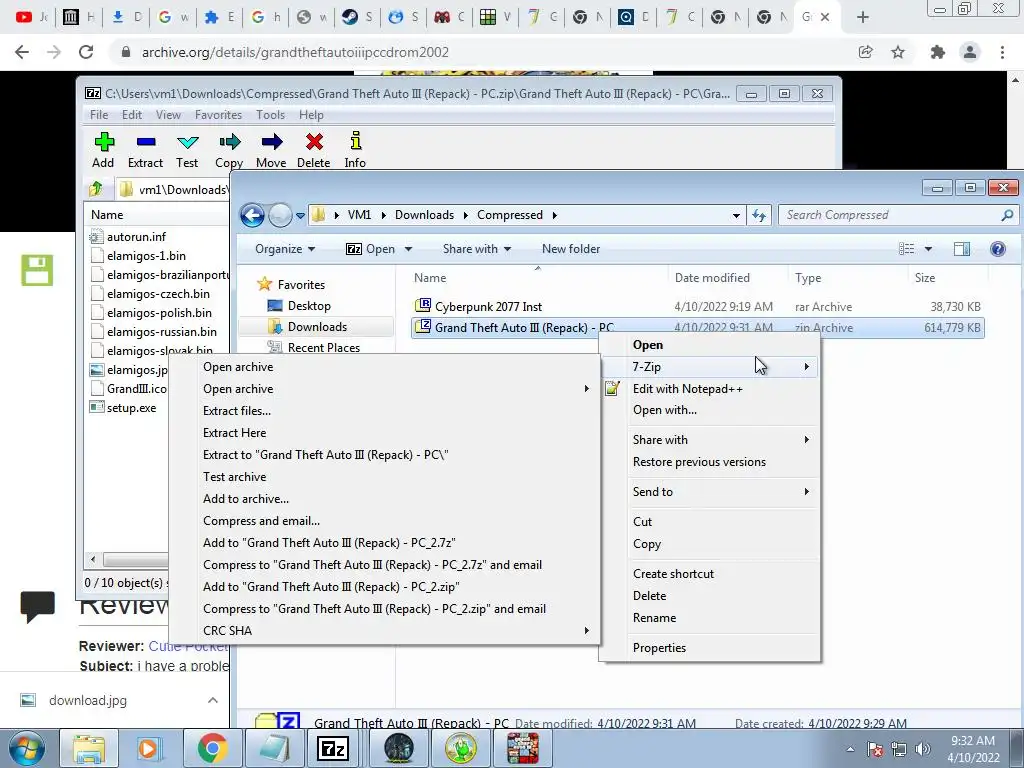The height and width of the screenshot is (768, 1024).
Task: Bookmark this page with star icon
Action: tap(898, 52)
